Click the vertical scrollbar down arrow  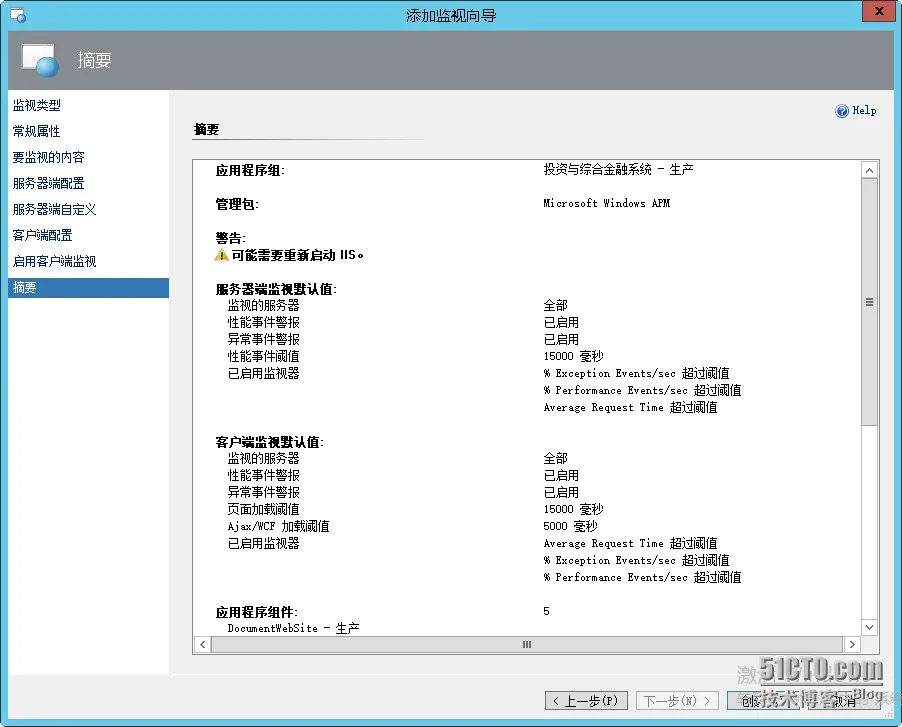869,627
